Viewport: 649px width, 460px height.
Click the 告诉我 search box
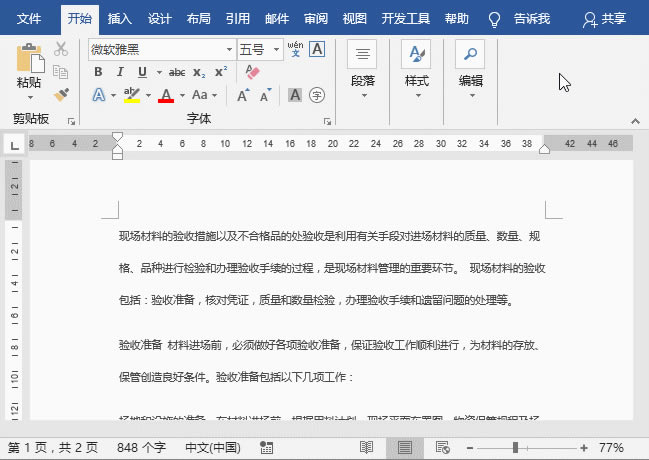coord(531,19)
